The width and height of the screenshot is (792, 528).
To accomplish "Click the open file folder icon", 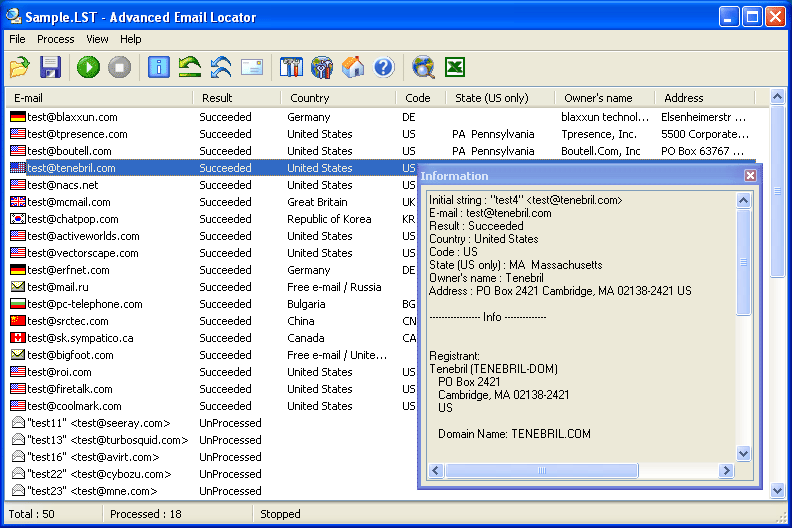I will click(x=20, y=67).
